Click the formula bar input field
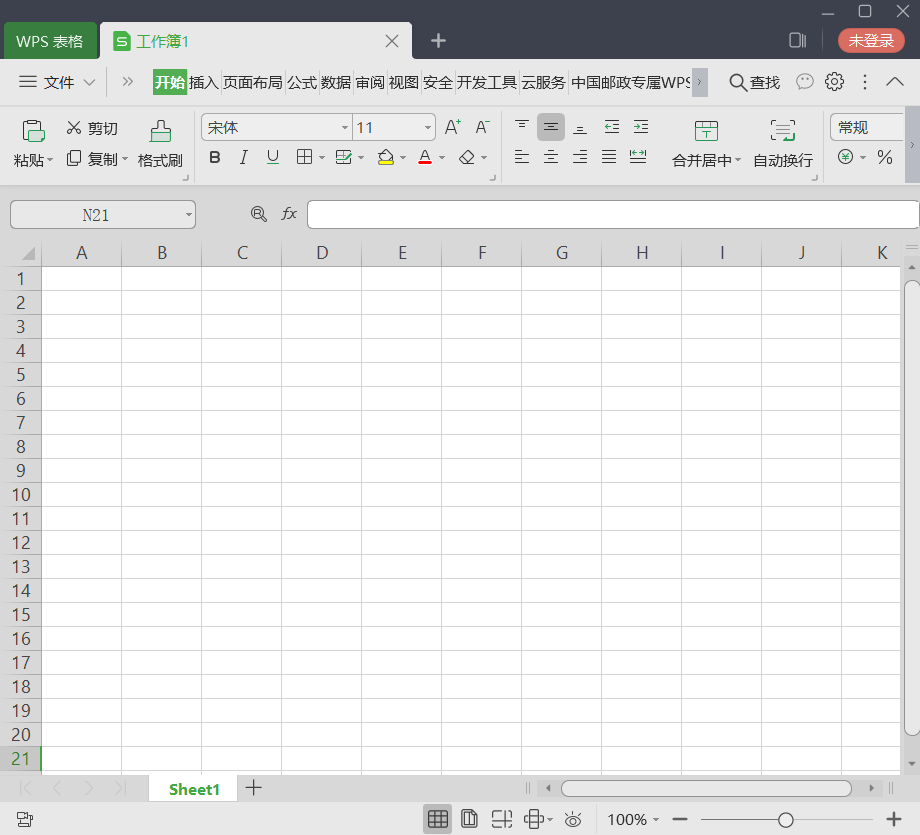The width and height of the screenshot is (920, 835). click(x=613, y=214)
